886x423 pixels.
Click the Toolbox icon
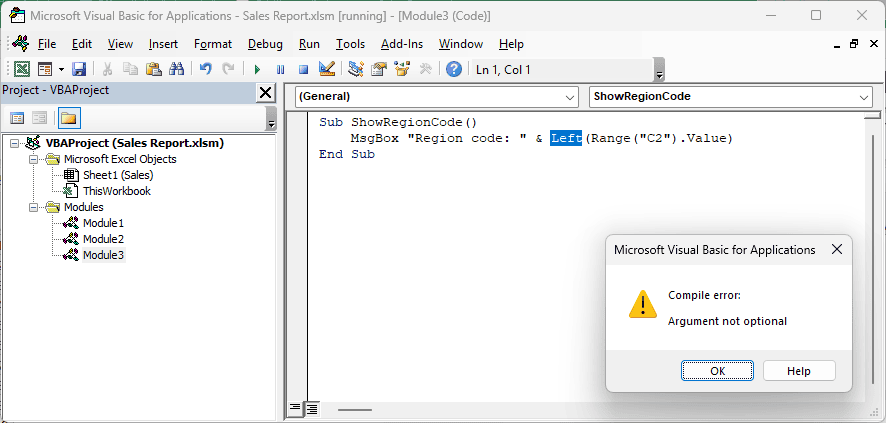pos(425,69)
